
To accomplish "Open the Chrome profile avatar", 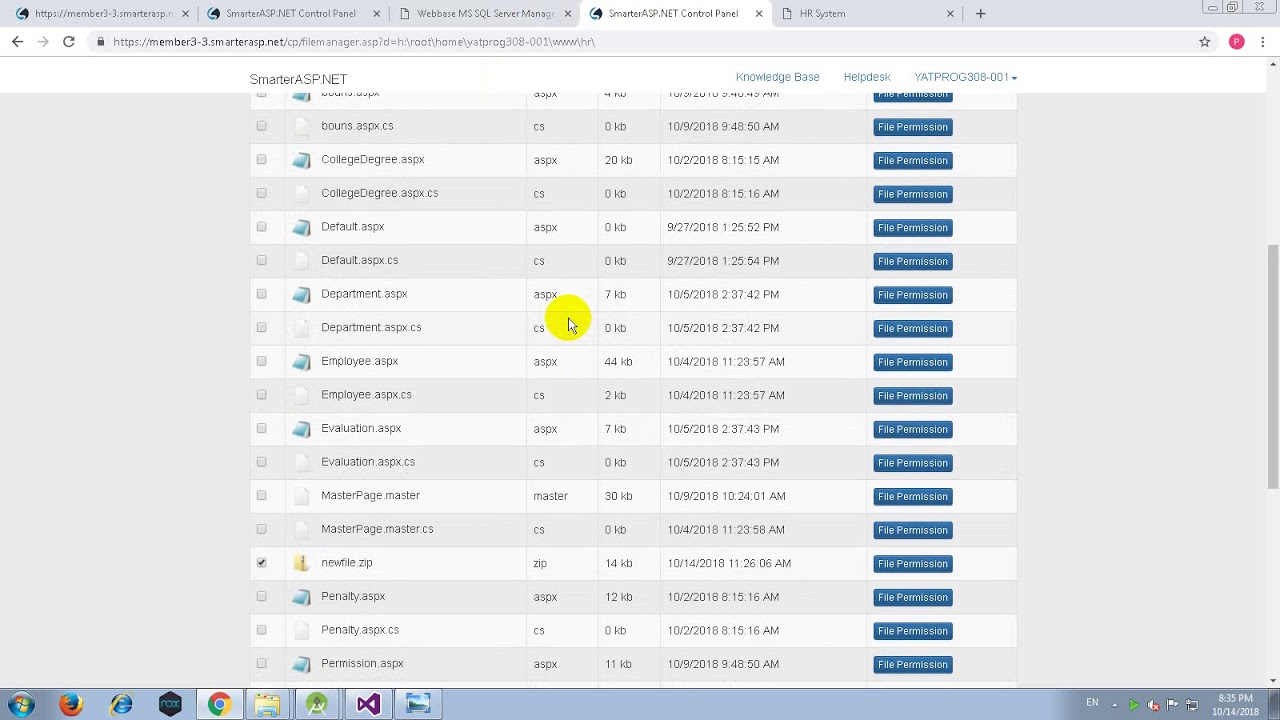I will click(1237, 42).
